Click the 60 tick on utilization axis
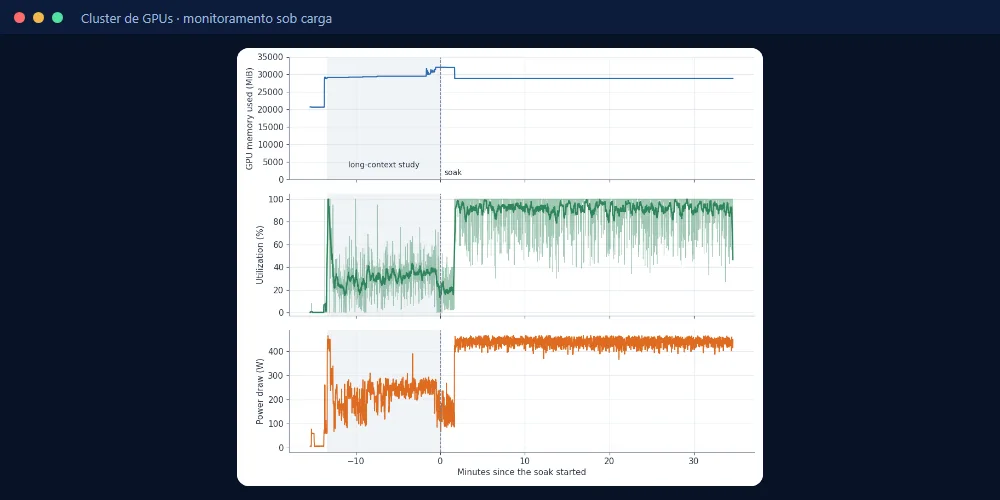 [278, 245]
